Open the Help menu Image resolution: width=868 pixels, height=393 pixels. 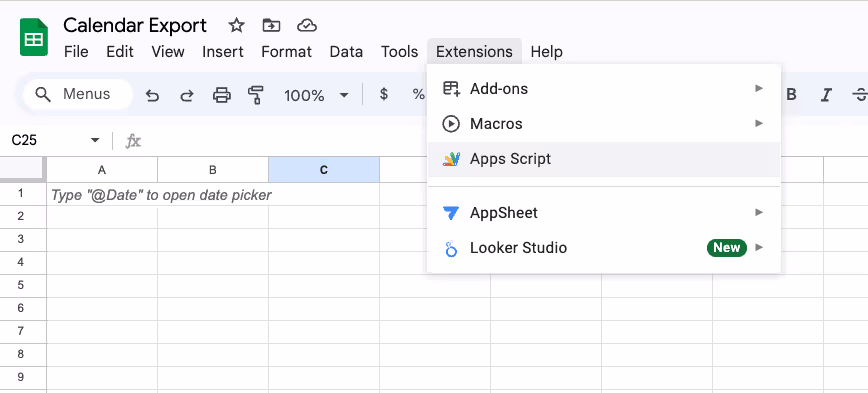pyautogui.click(x=546, y=52)
